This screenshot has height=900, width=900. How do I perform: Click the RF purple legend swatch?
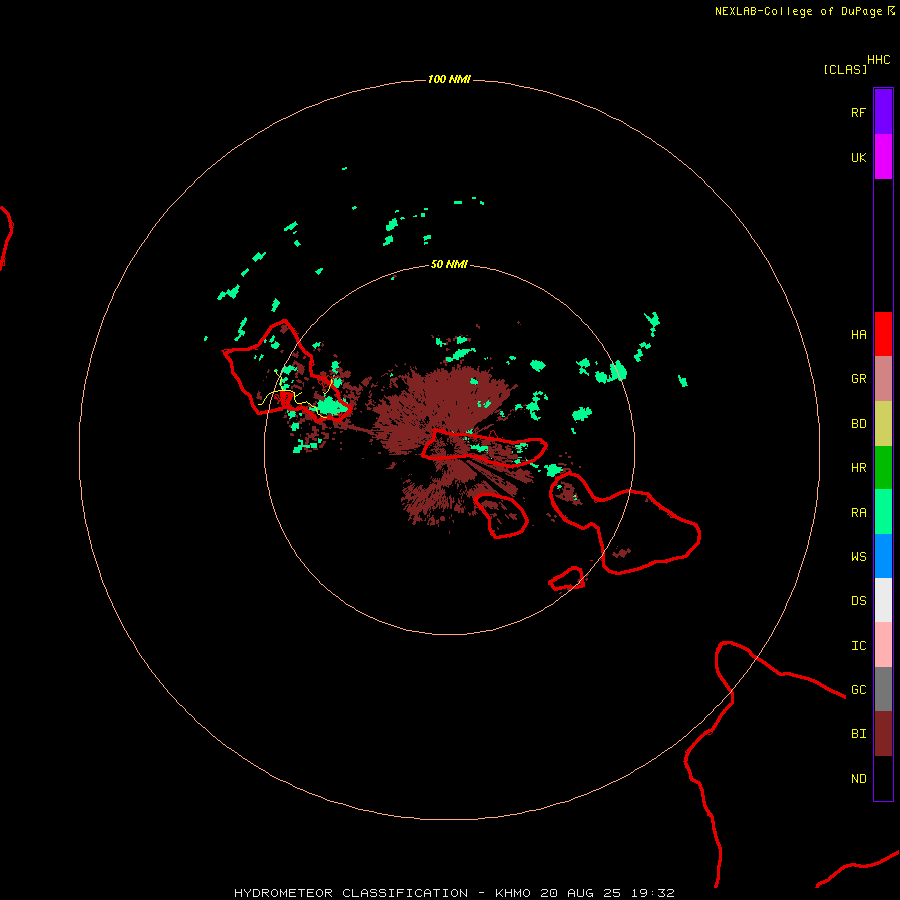883,112
